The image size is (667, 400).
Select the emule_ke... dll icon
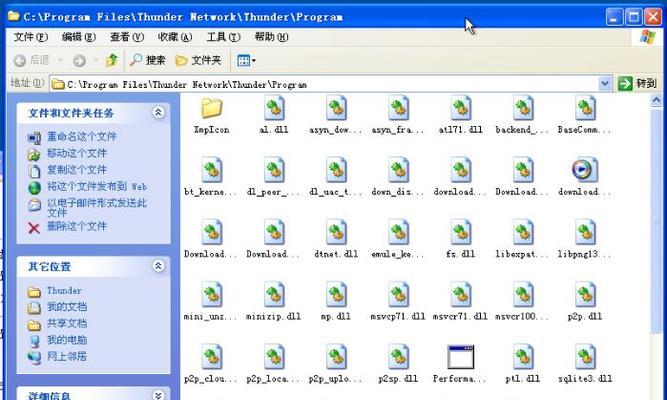[x=399, y=232]
